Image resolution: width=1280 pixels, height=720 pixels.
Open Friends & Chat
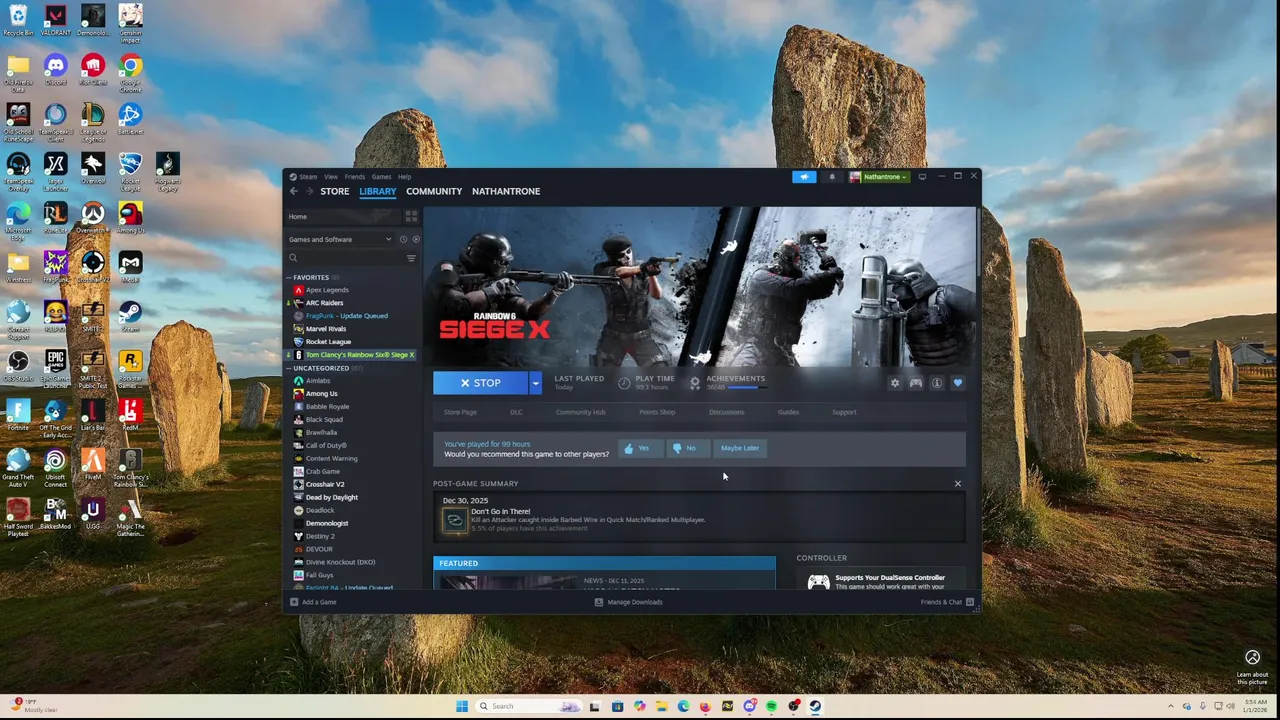(947, 602)
